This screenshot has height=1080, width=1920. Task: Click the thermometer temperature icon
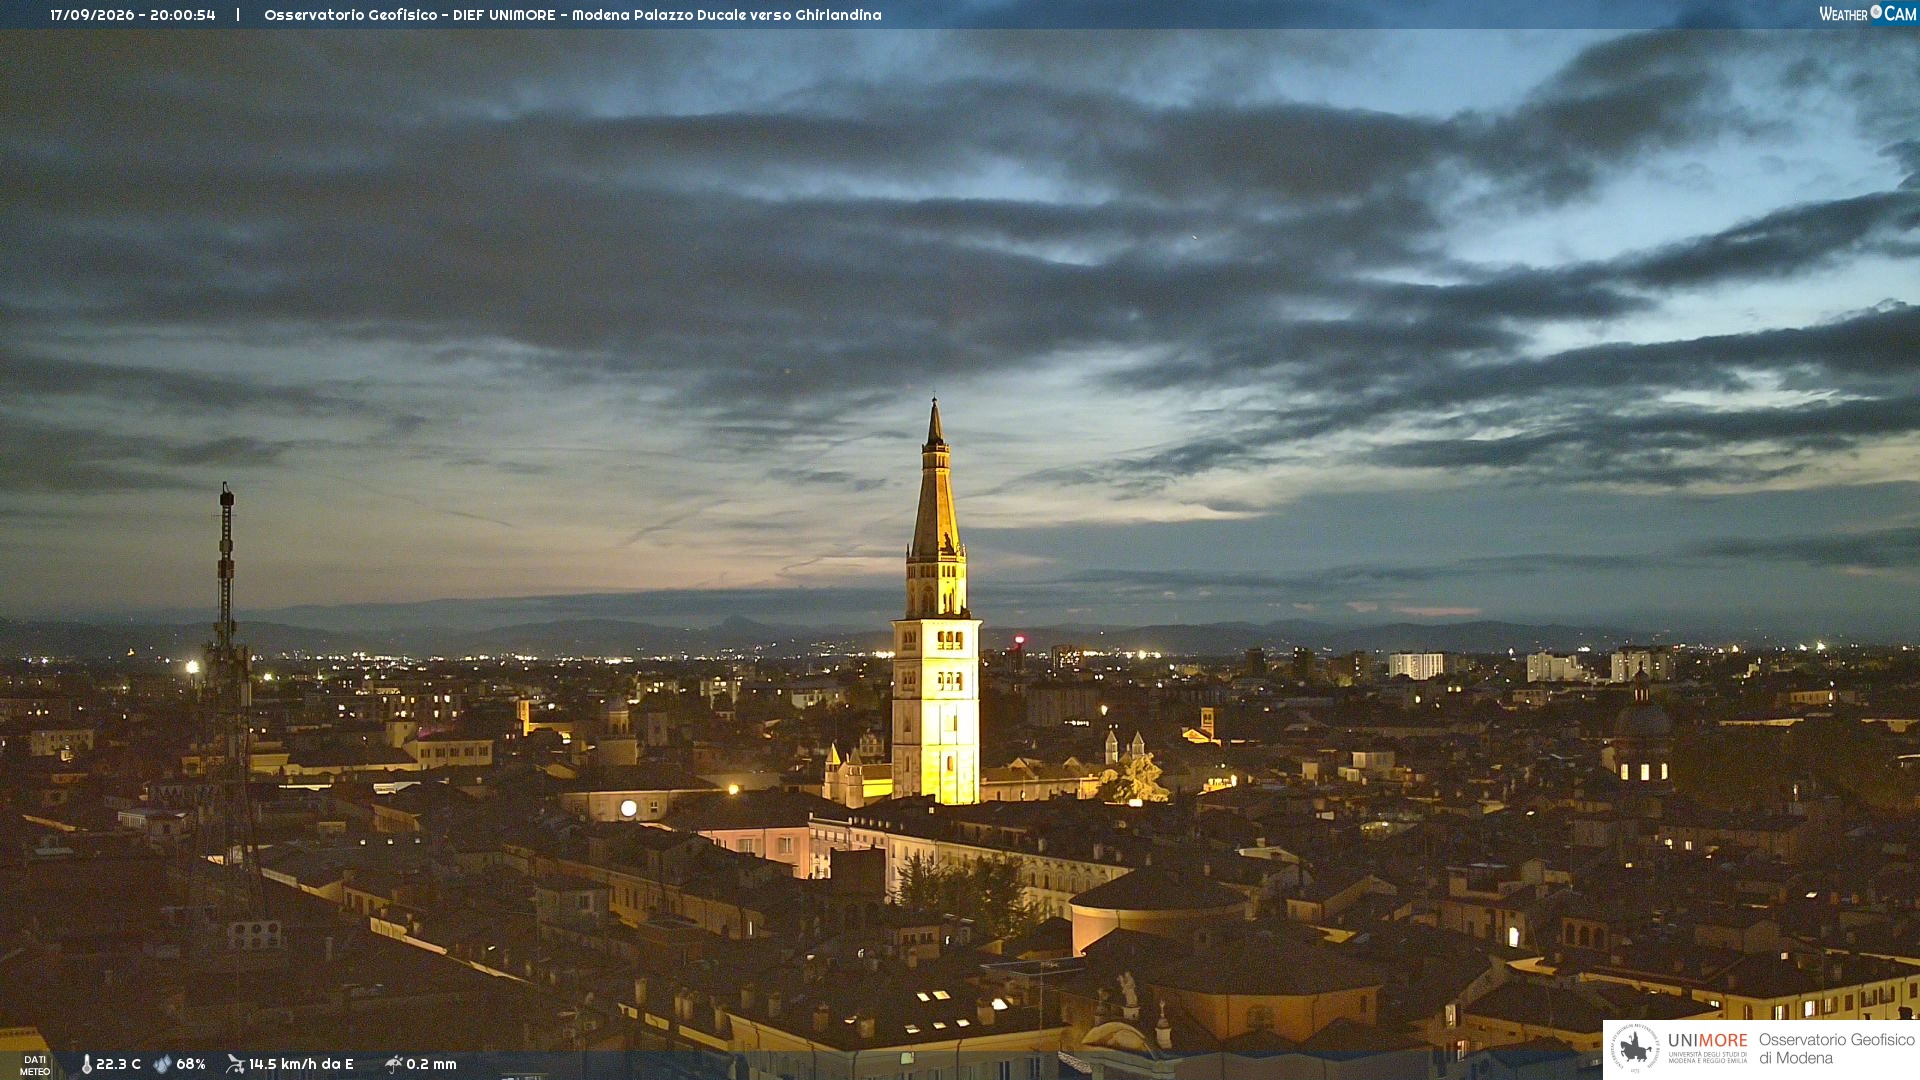tap(87, 1064)
